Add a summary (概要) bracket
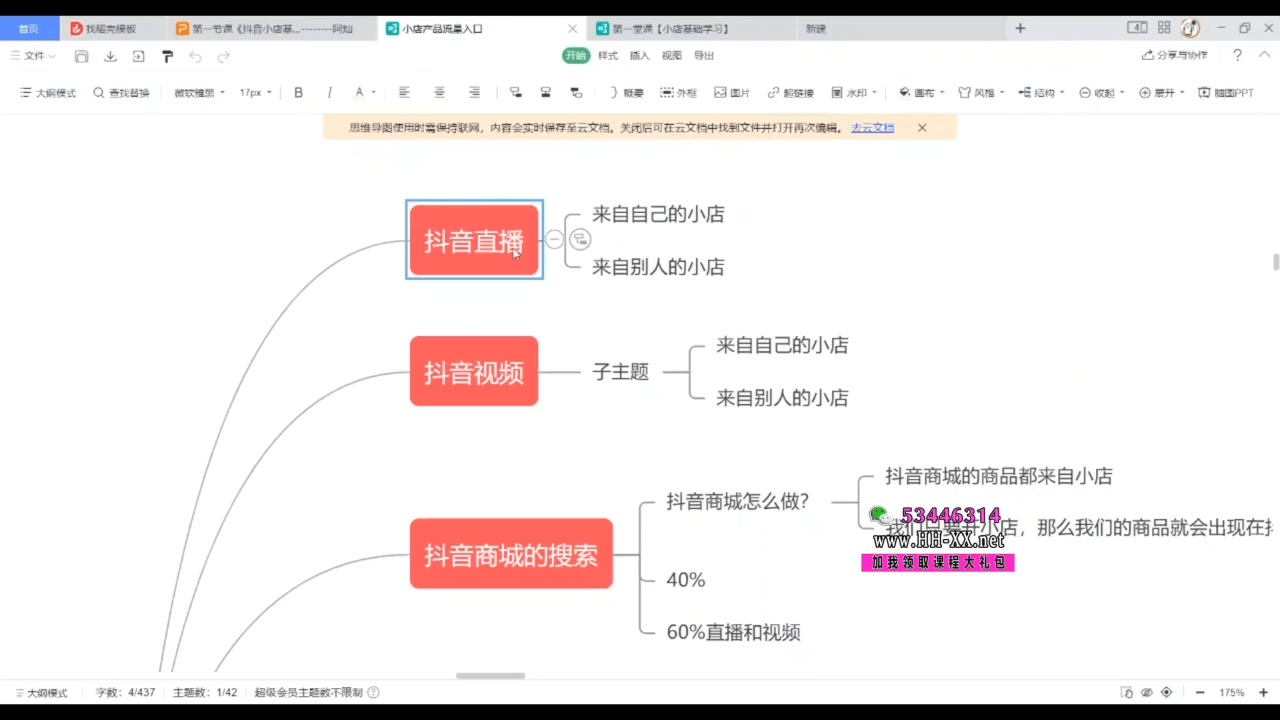Screen dimensions: 1280x720 (626, 92)
